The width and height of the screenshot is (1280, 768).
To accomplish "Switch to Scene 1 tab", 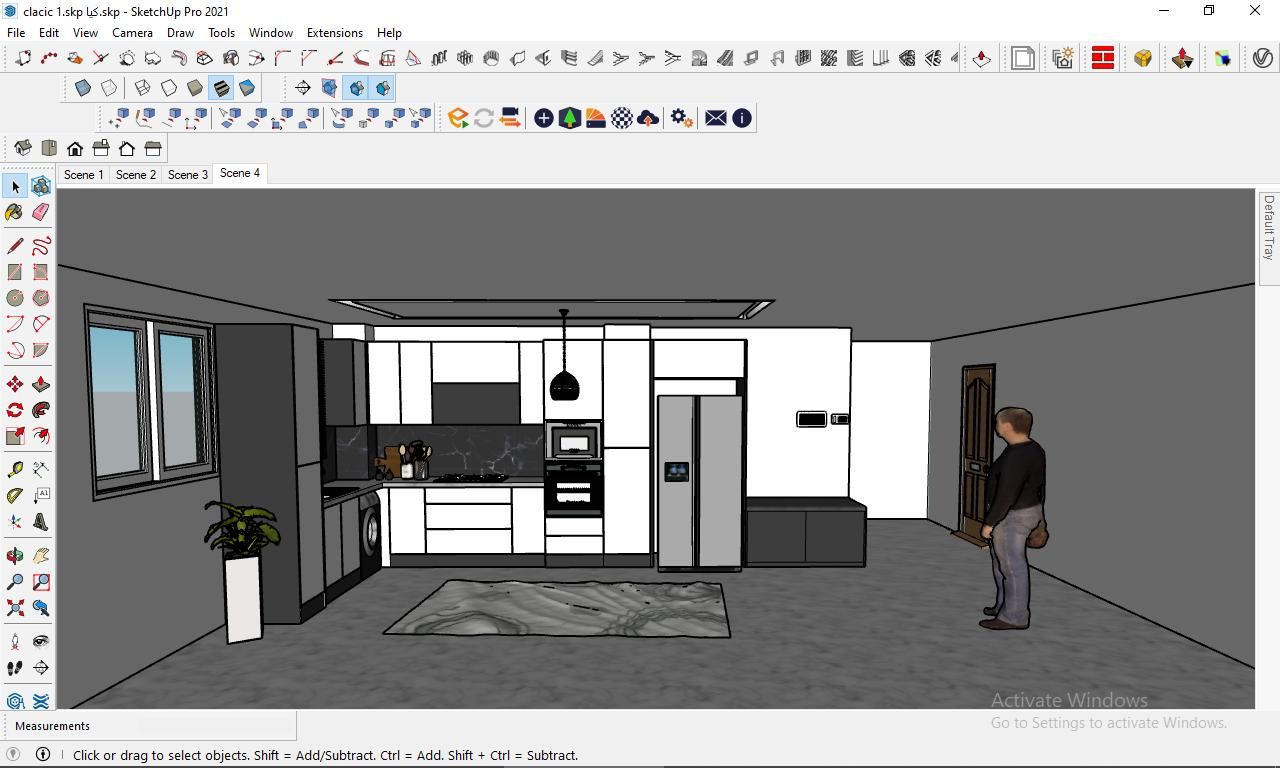I will coord(83,174).
